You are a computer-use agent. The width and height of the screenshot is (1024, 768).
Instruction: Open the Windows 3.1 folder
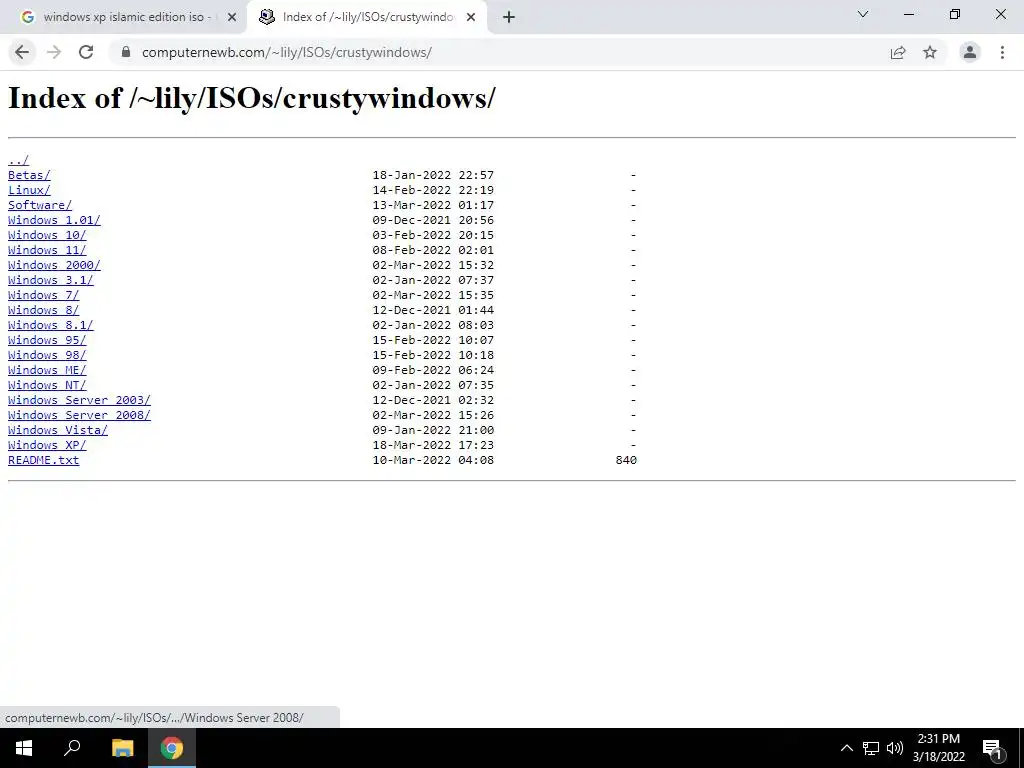[x=50, y=280]
